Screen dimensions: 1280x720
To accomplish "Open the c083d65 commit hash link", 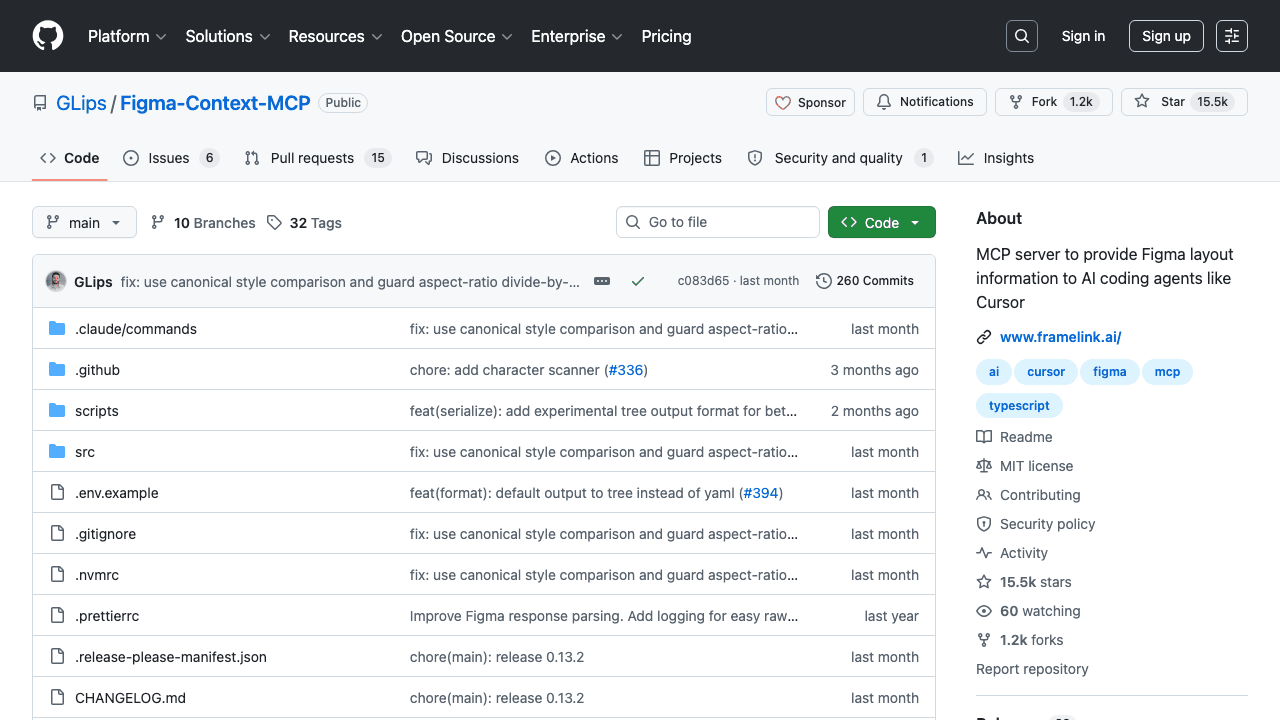I will pos(703,281).
